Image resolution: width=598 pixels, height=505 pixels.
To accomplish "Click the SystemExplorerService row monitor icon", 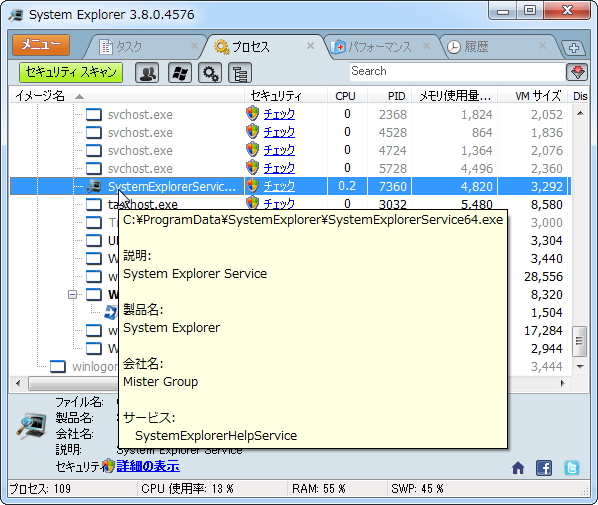I will tap(93, 186).
